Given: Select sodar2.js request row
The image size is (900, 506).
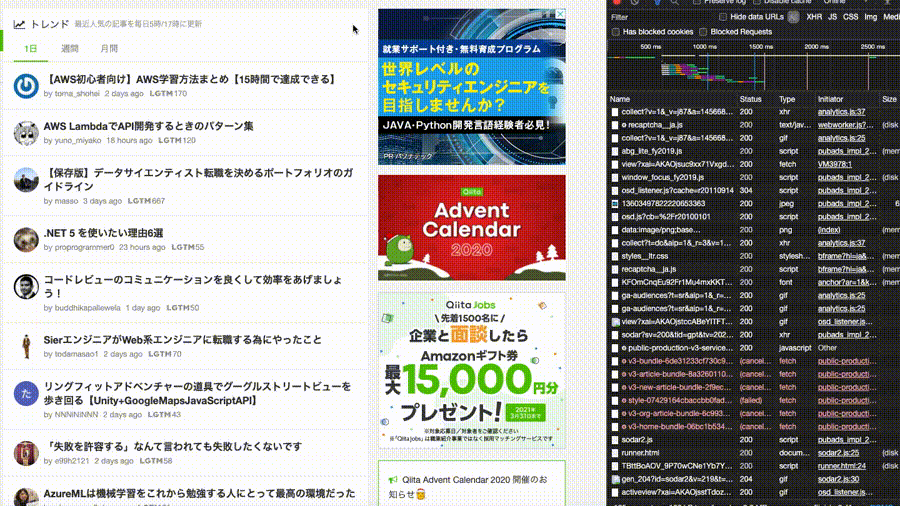Looking at the screenshot, I should pos(754,440).
